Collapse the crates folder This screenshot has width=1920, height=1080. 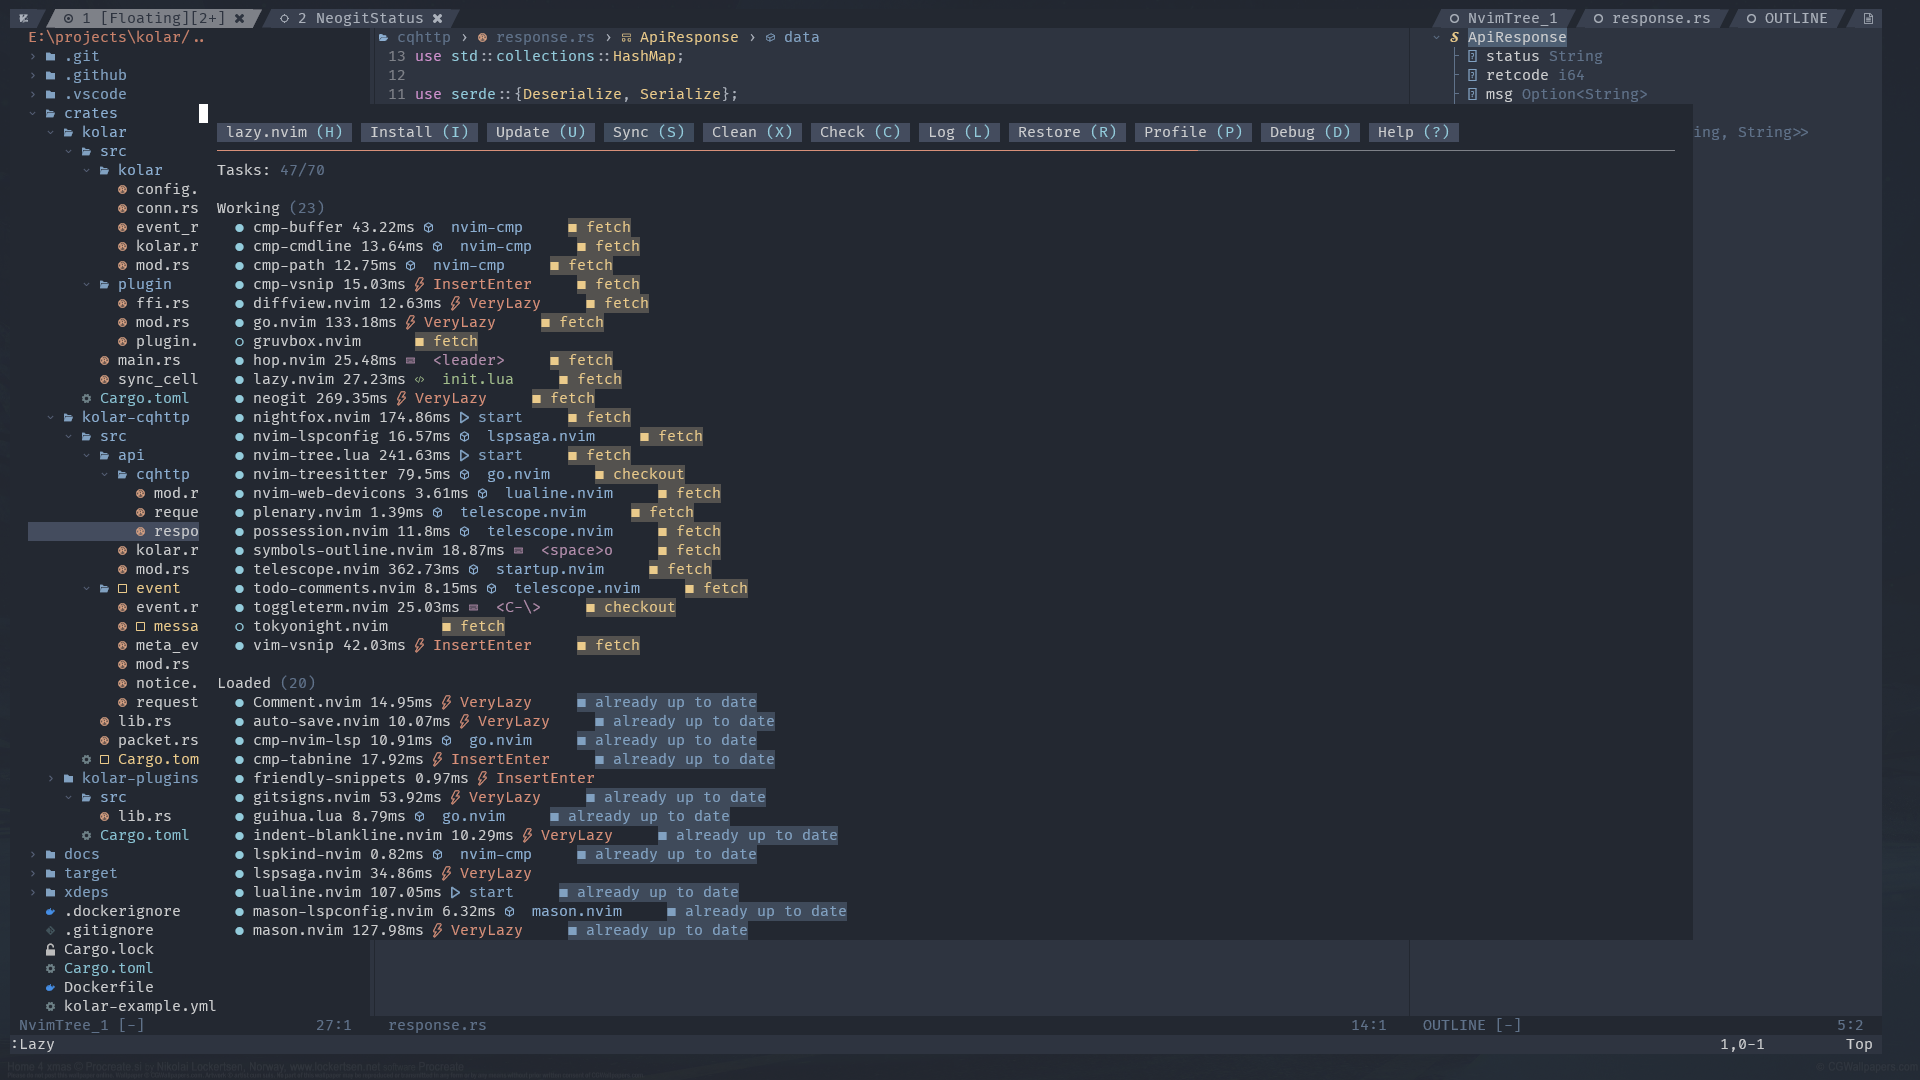coord(32,113)
